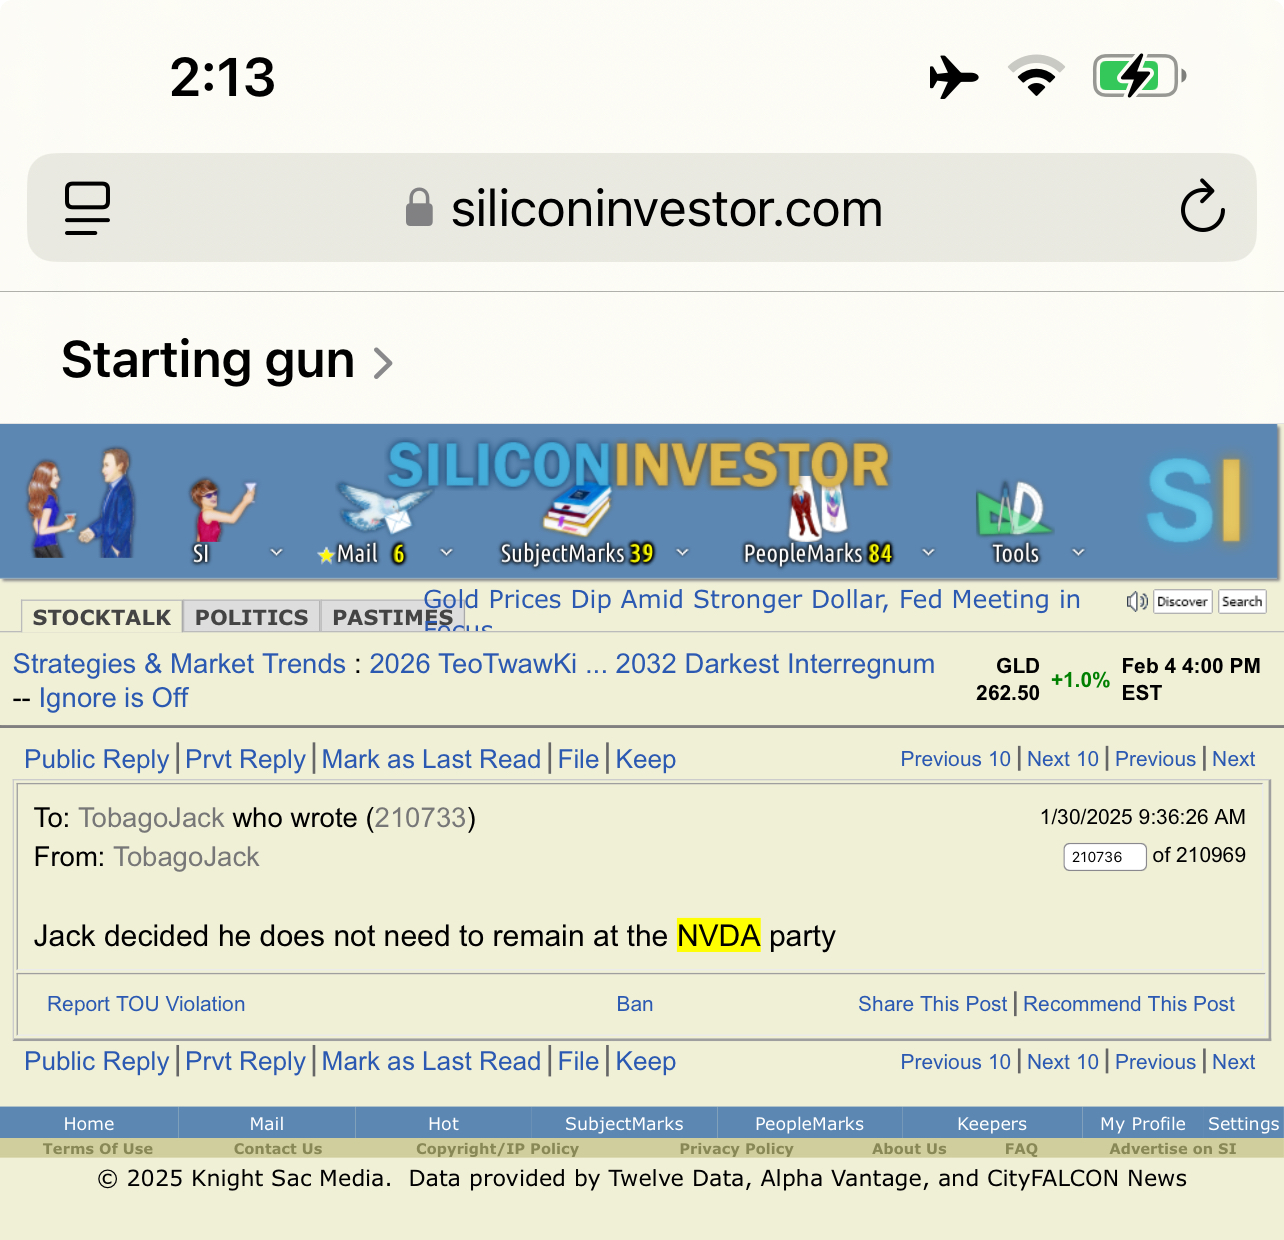The height and width of the screenshot is (1240, 1284).
Task: Open the Advertise on SI link
Action: tap(1173, 1149)
